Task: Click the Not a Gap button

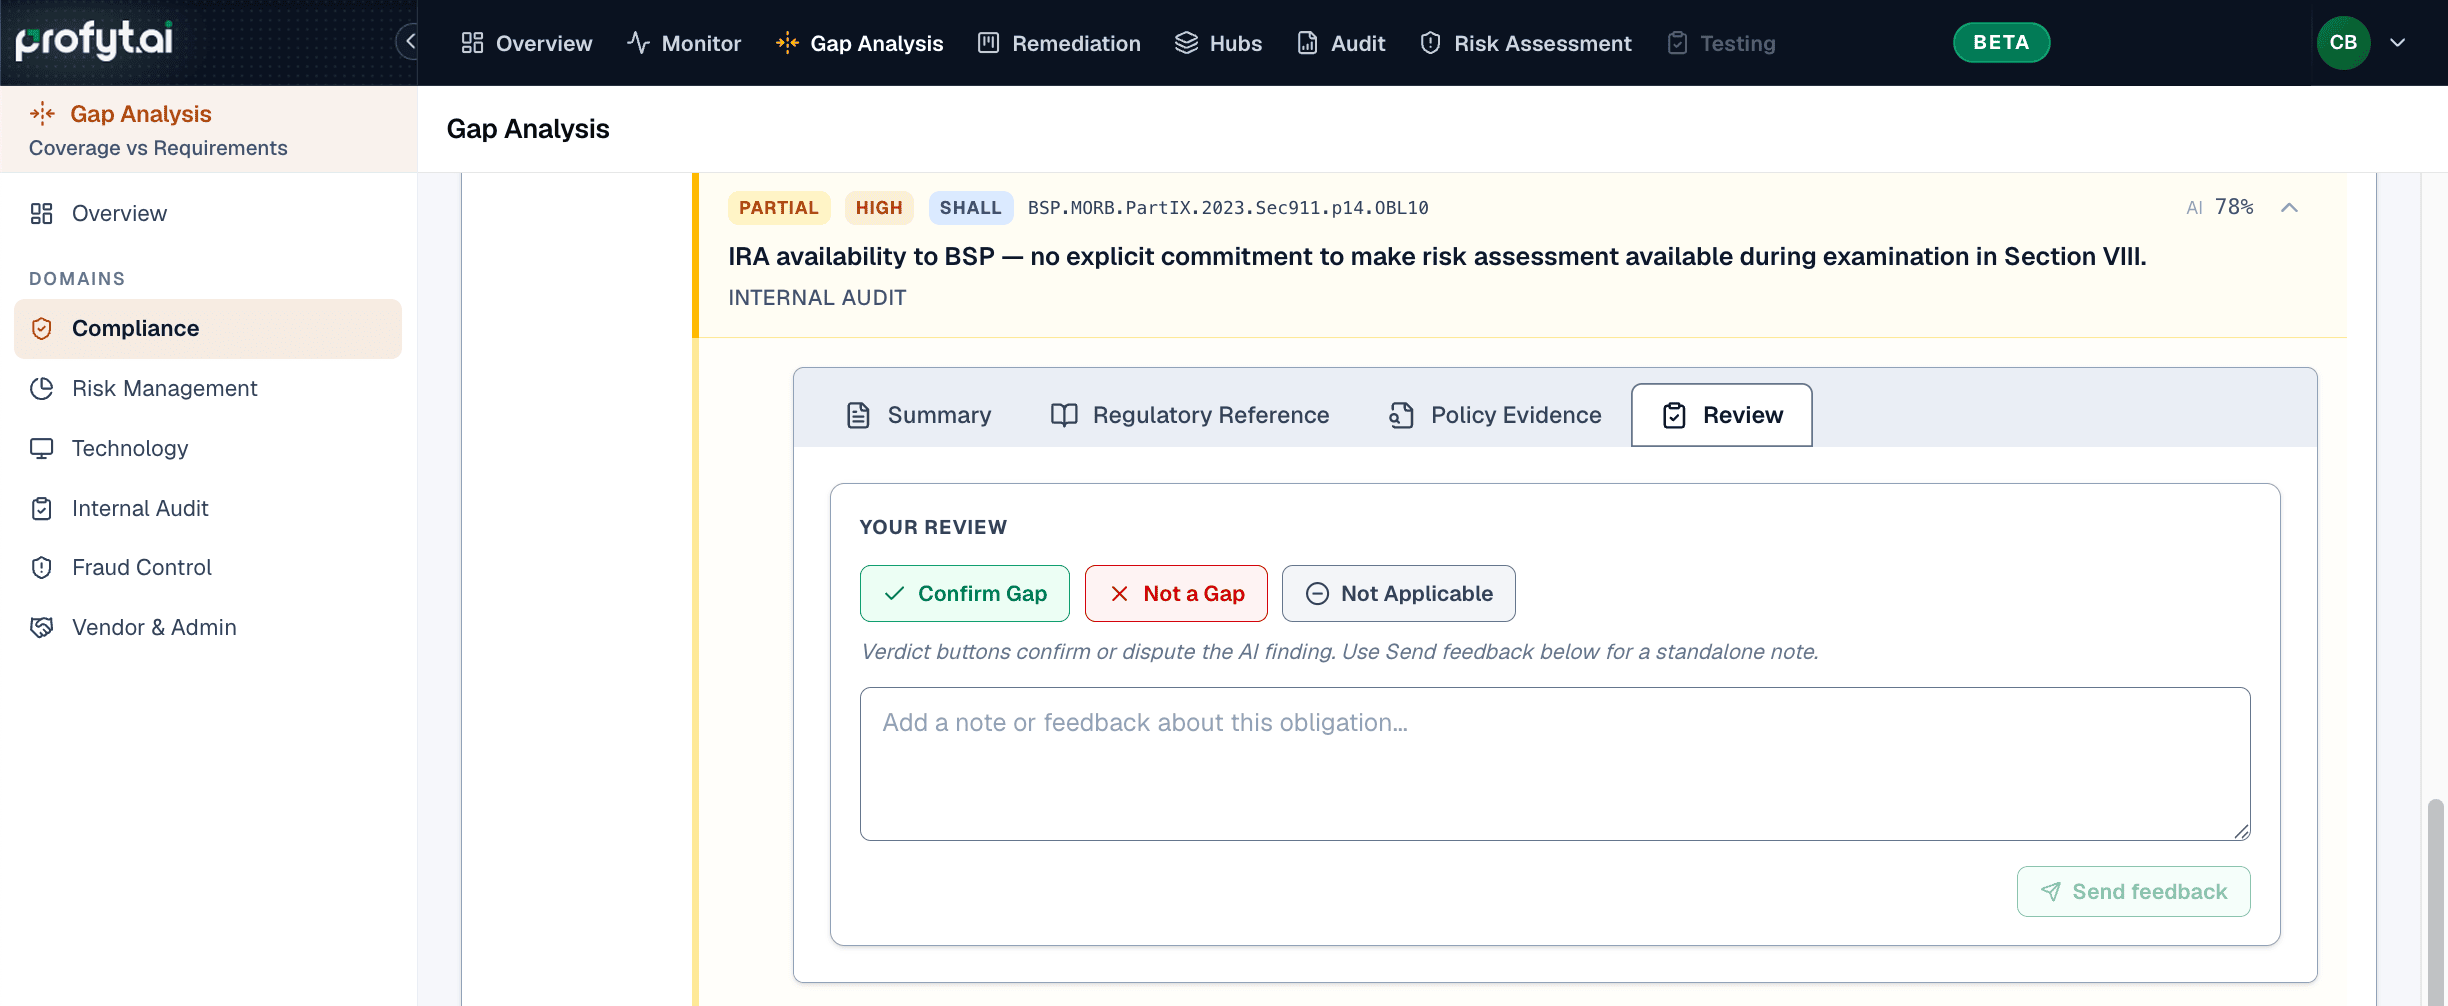Action: point(1176,594)
